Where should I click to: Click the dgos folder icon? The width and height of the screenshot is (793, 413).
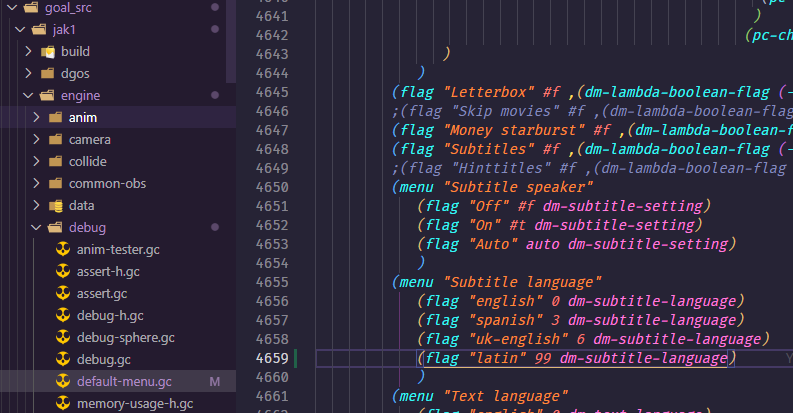tap(47, 74)
